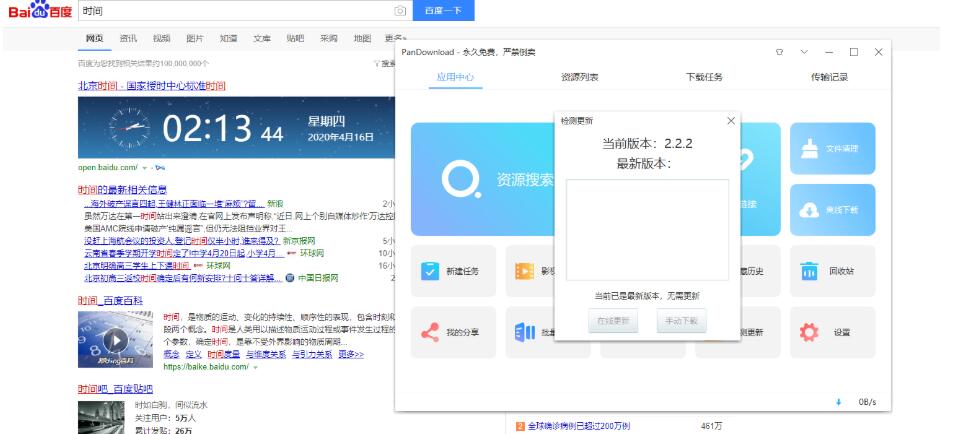Viewport: 966px width, 434px height.
Task: Open 文件清理 broom icon tile
Action: (809, 148)
